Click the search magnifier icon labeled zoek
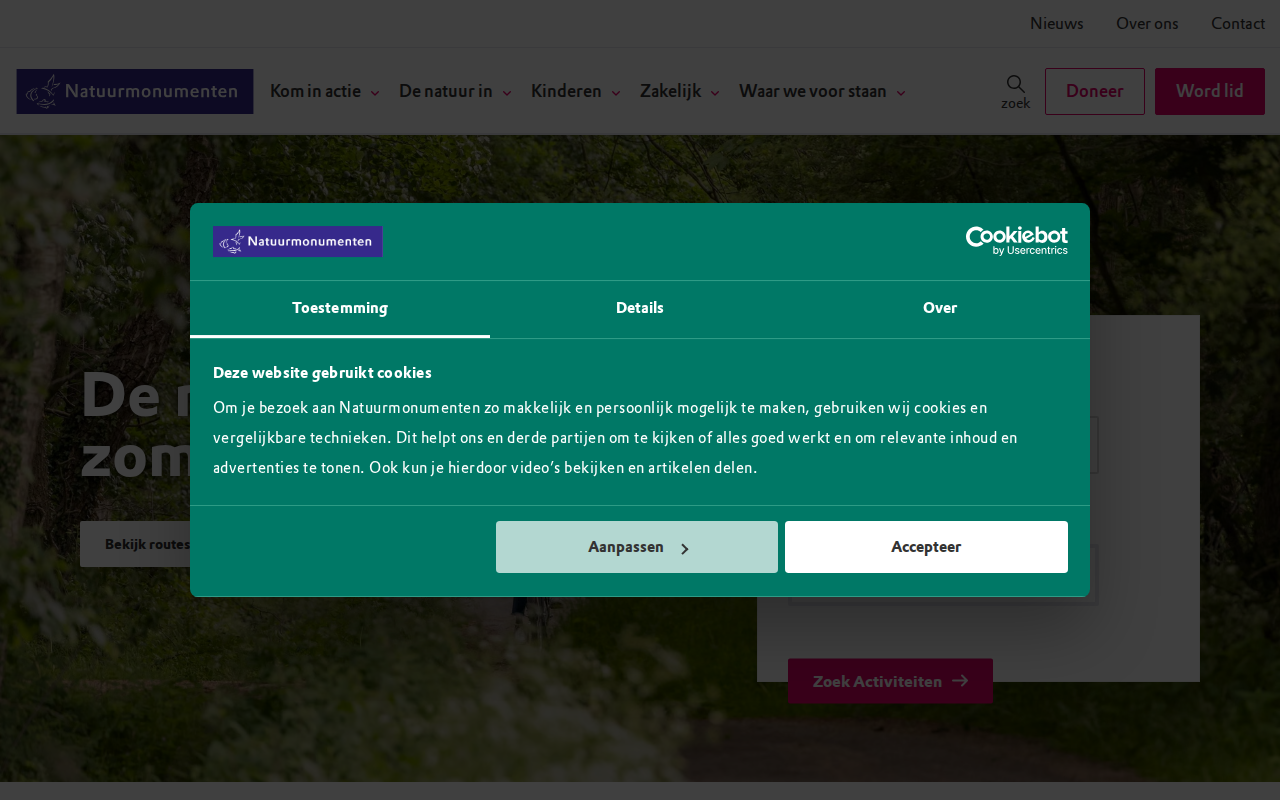This screenshot has height=800, width=1280. [x=1015, y=91]
